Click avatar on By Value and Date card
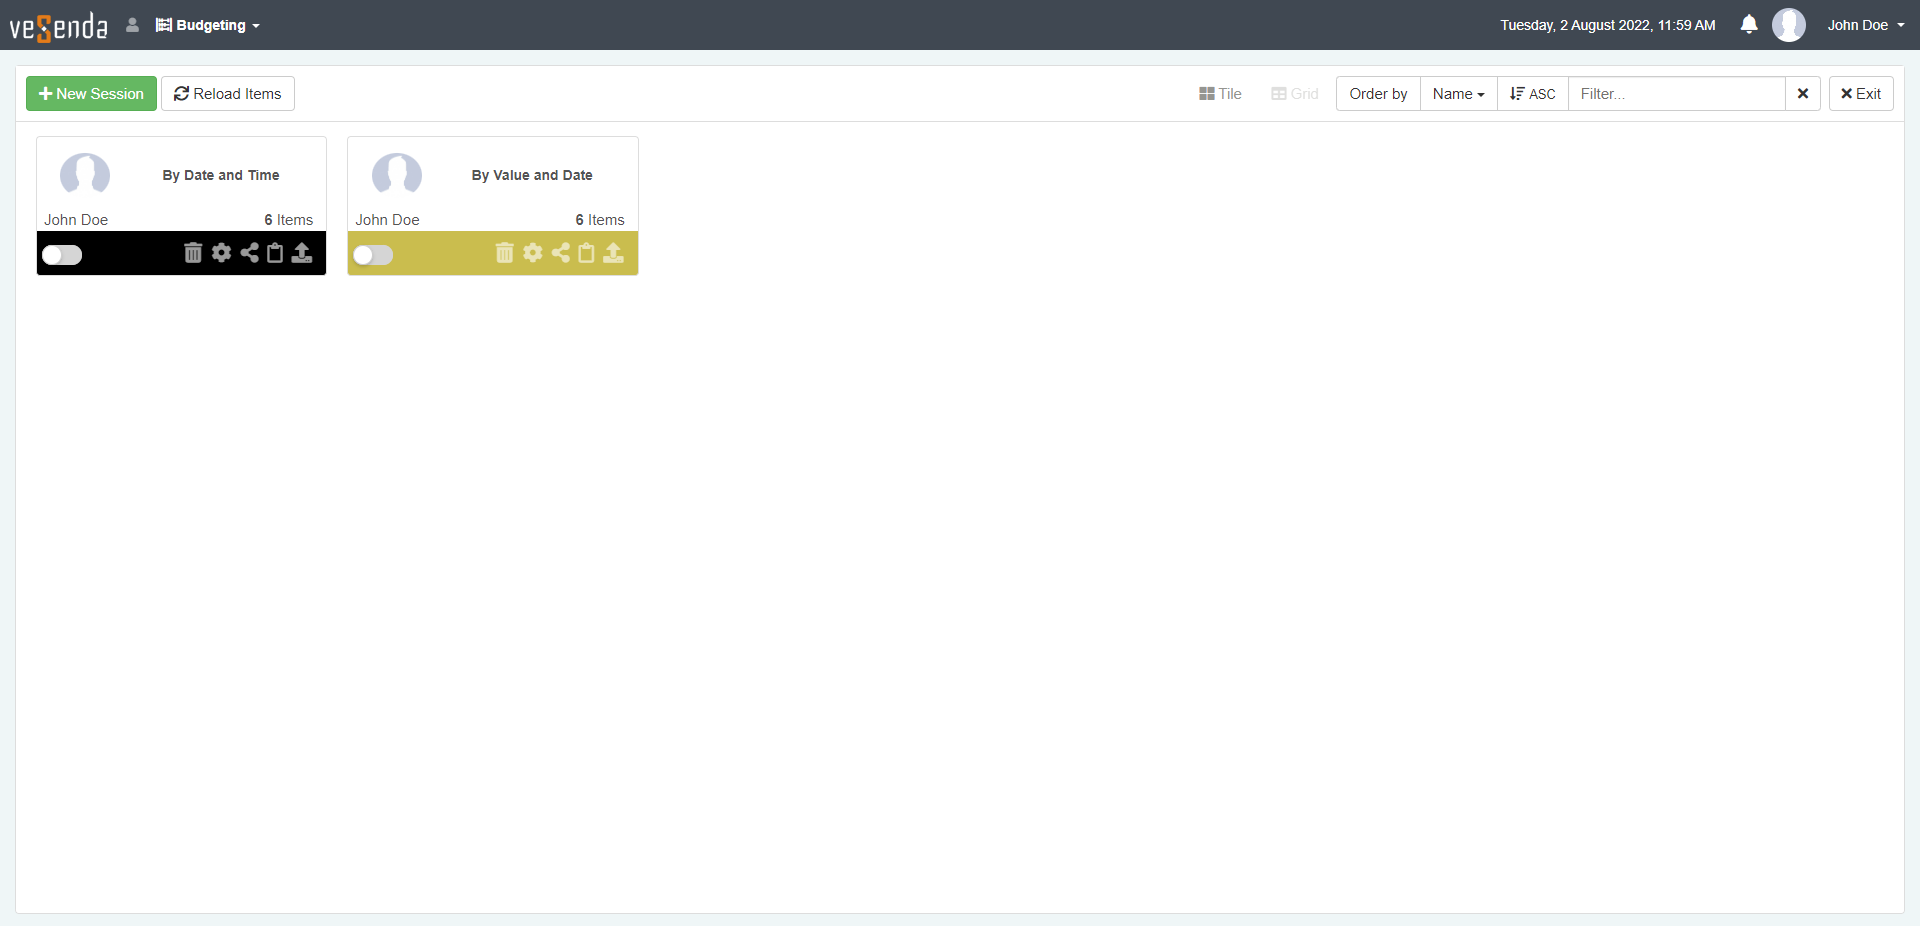 coord(397,175)
